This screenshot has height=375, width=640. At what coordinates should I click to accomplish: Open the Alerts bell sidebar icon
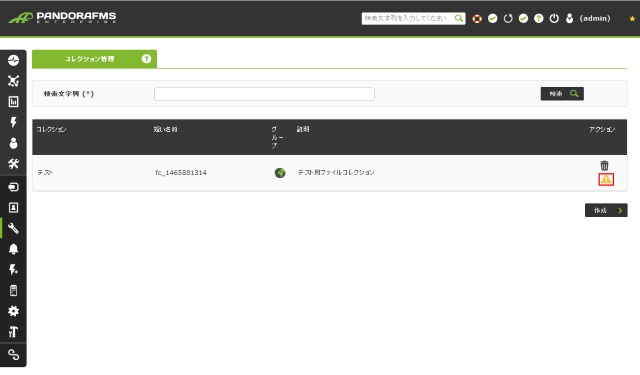13,249
